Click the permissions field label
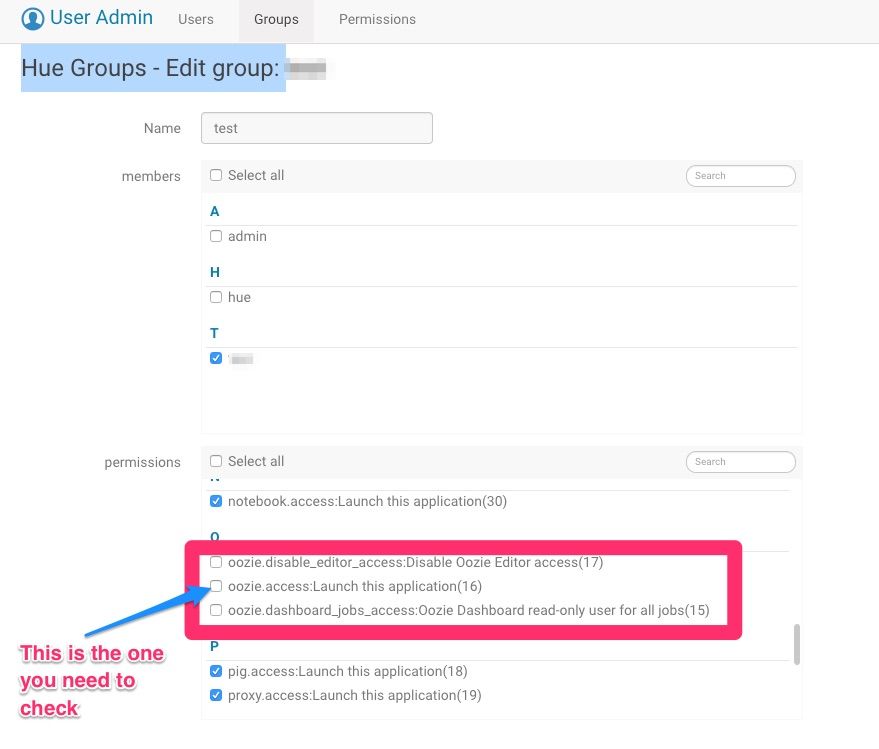 pyautogui.click(x=142, y=463)
